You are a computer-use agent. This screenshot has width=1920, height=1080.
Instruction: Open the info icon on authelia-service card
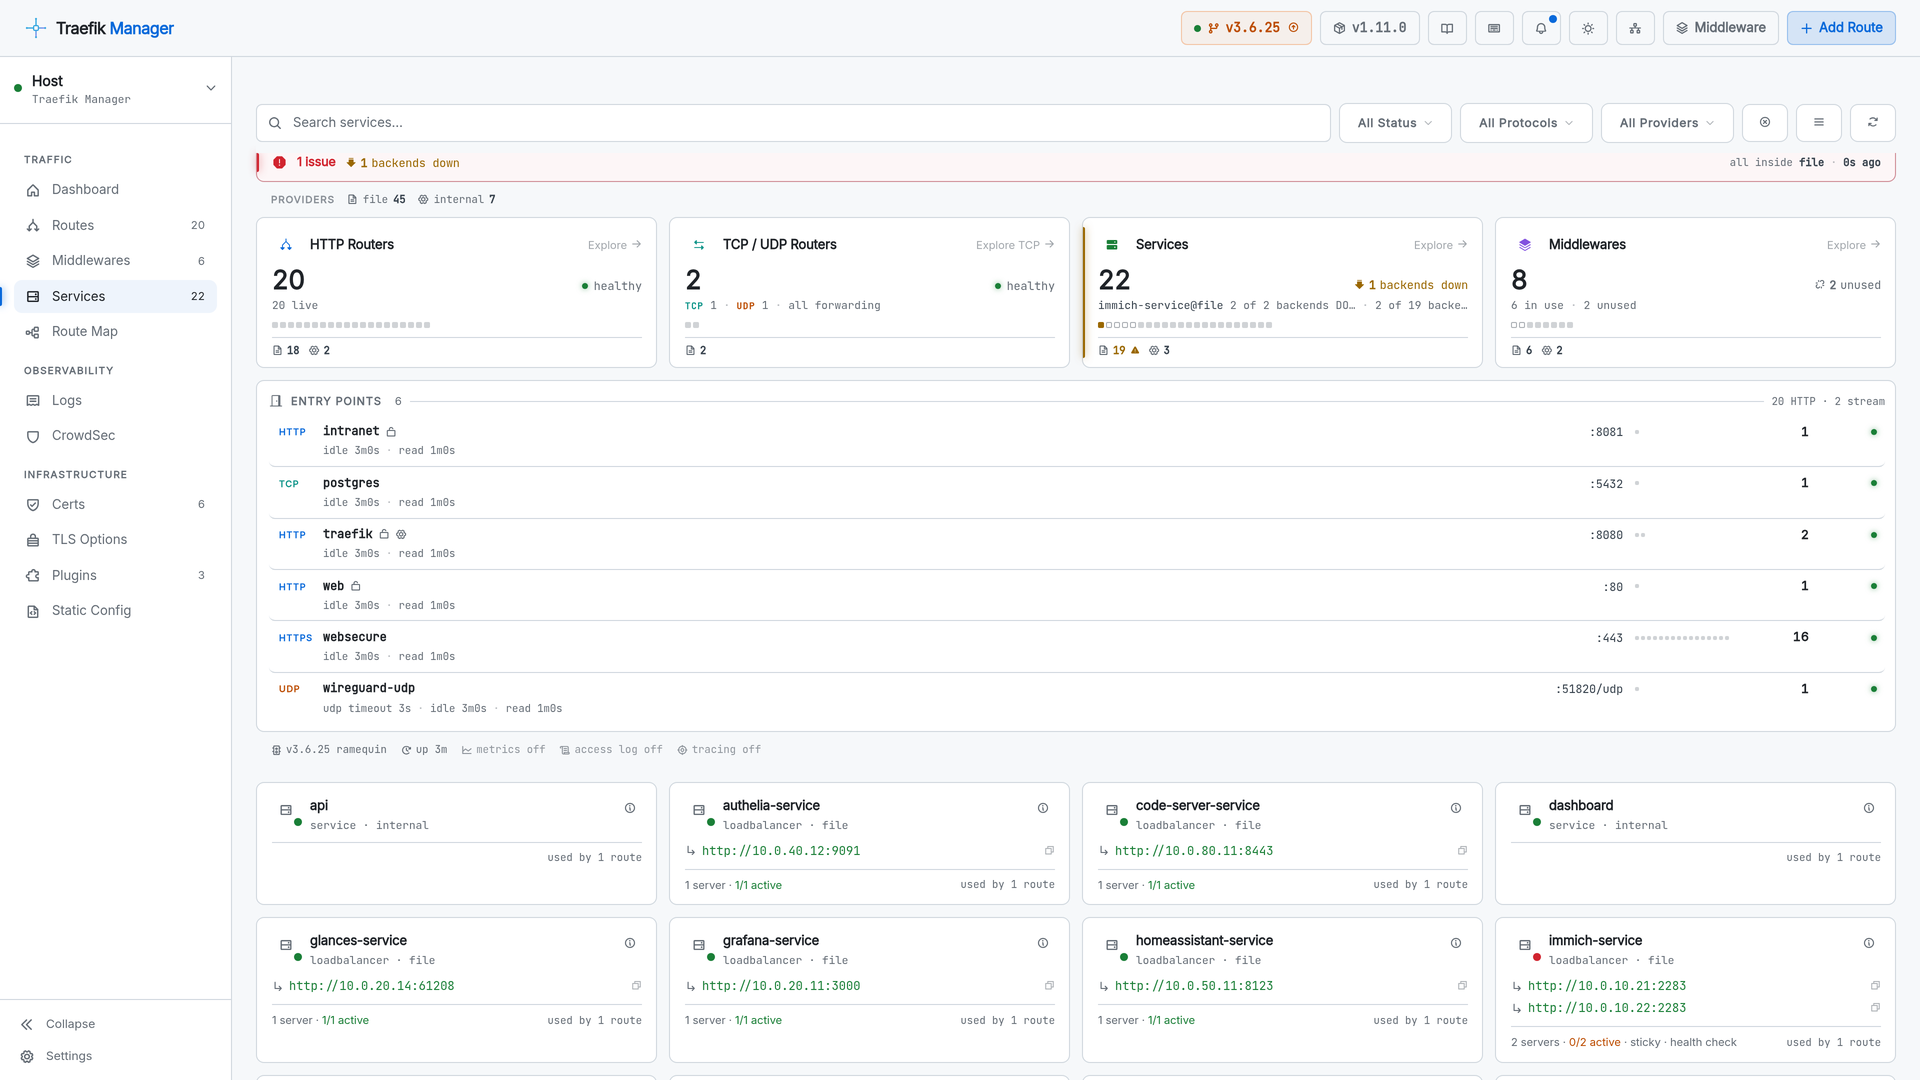coord(1043,808)
